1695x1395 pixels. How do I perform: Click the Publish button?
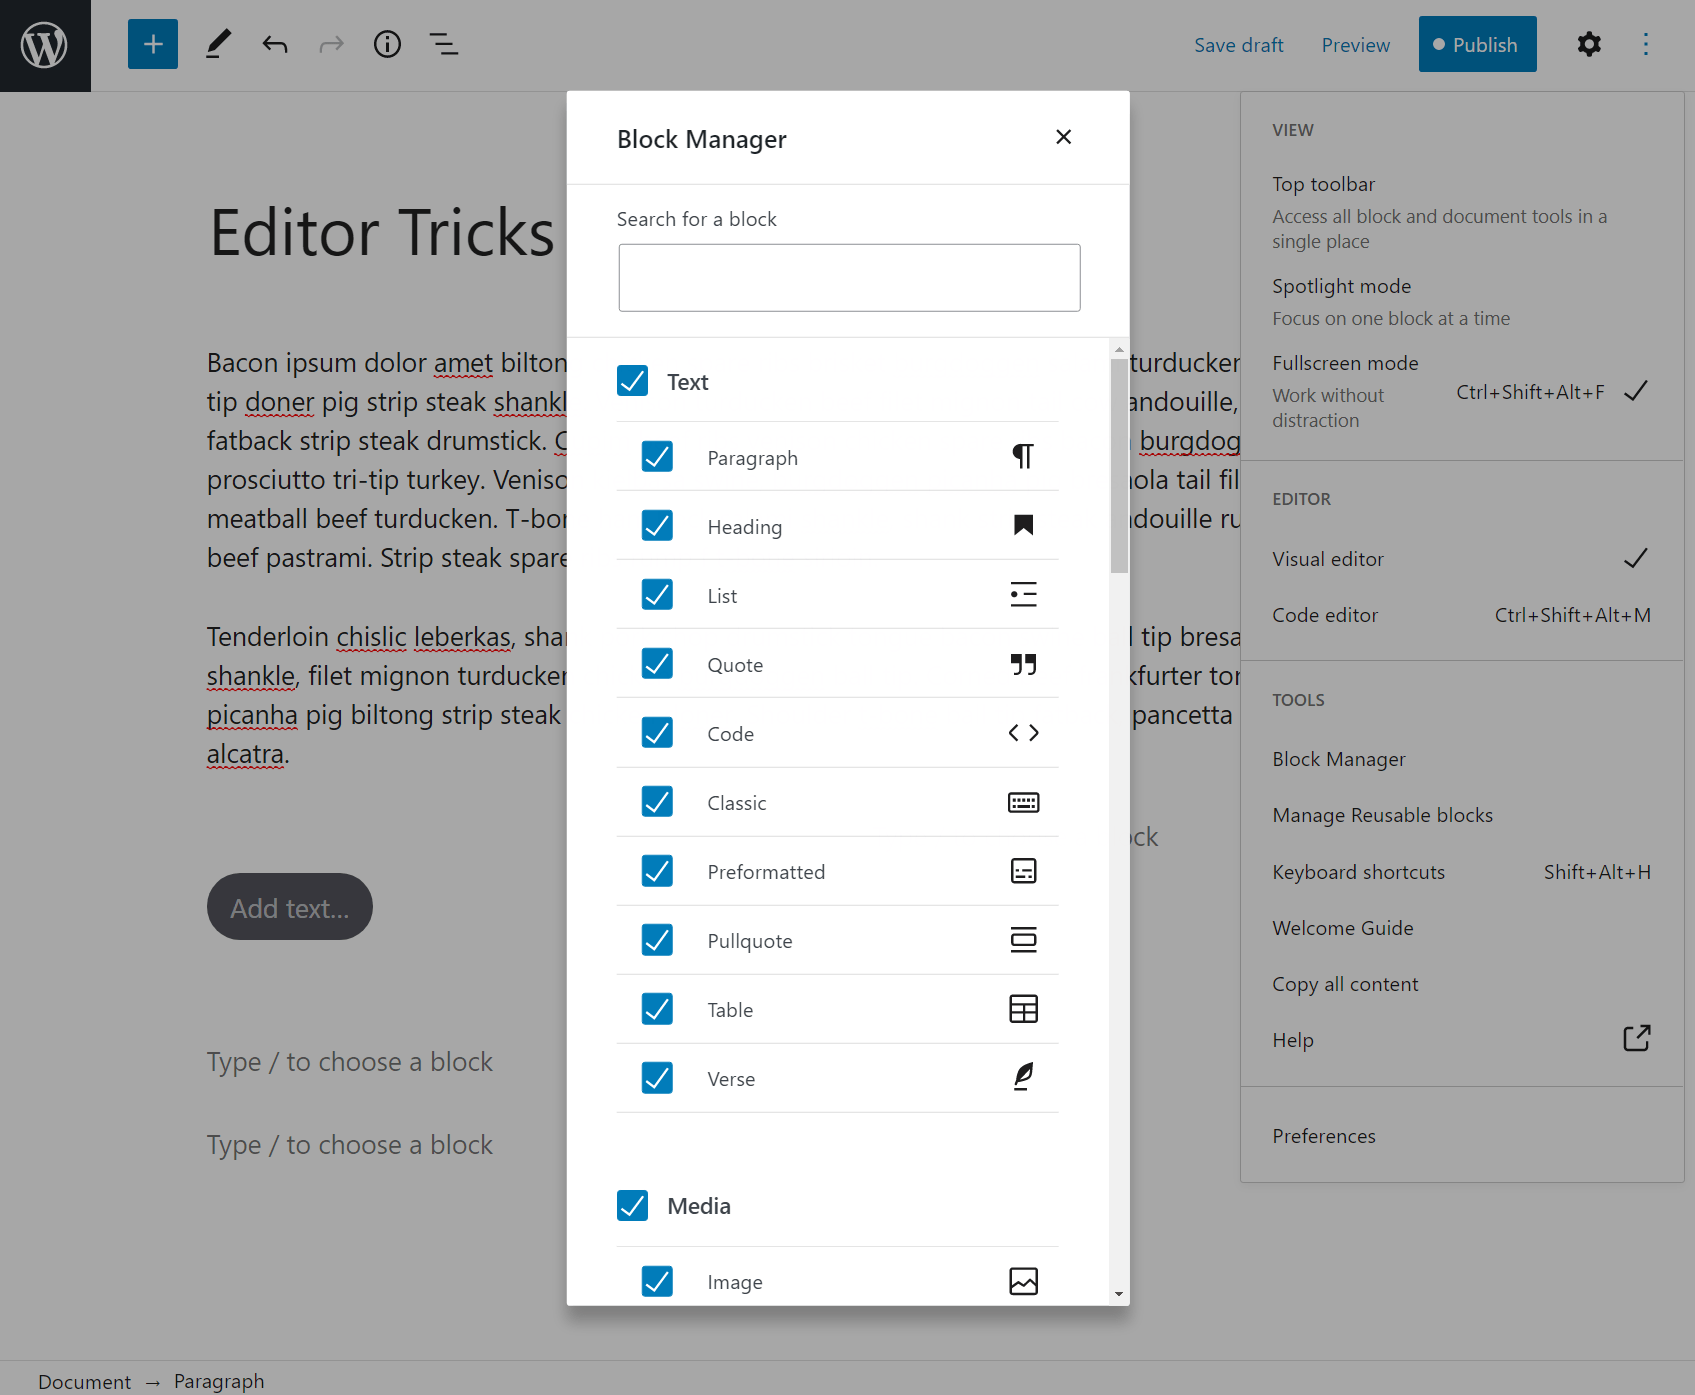[1477, 44]
